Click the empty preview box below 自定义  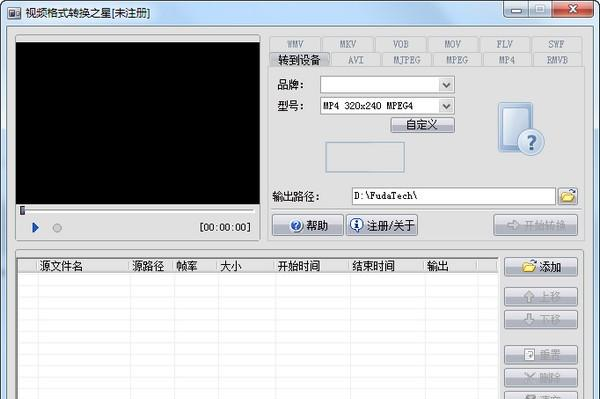(x=365, y=157)
